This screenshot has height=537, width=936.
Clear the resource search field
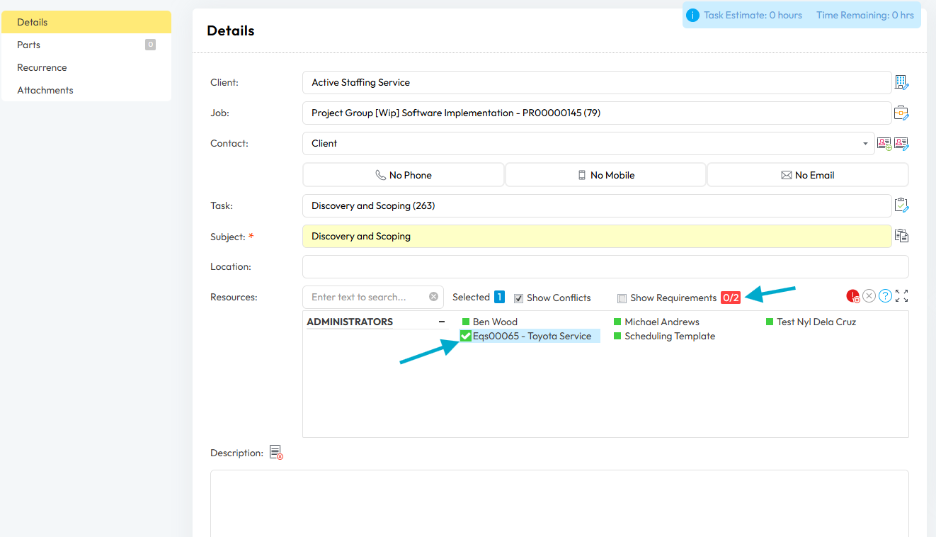(x=434, y=297)
